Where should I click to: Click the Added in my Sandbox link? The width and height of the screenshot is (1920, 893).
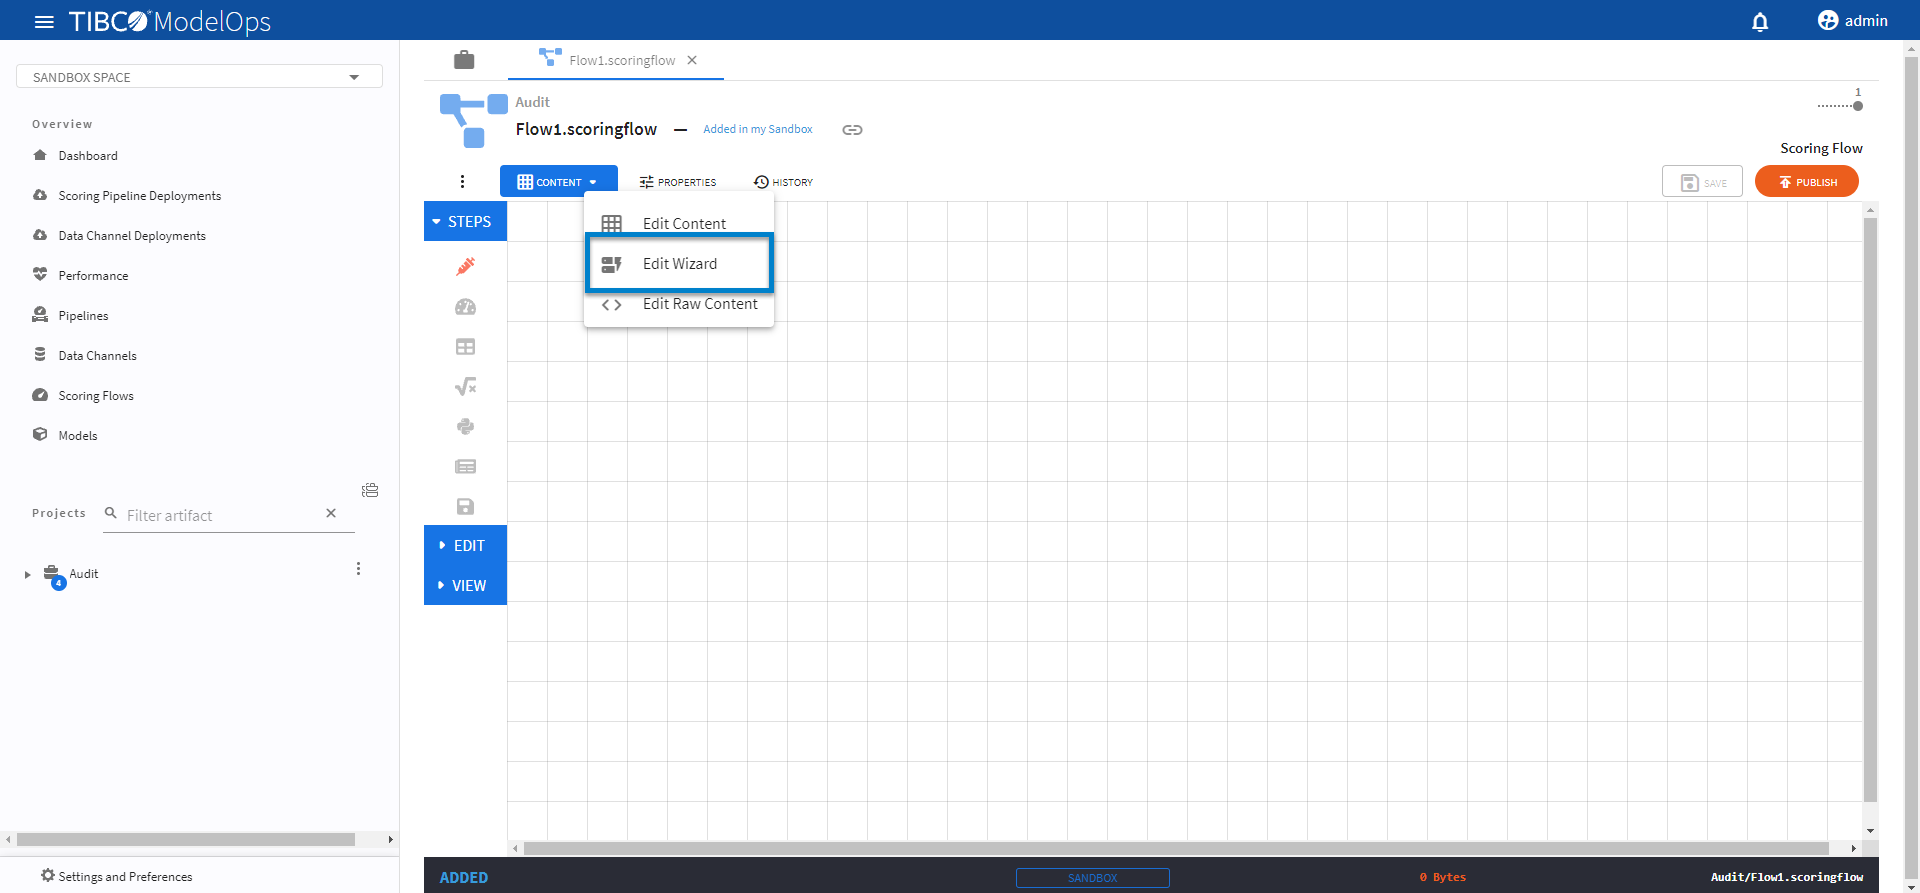click(758, 129)
